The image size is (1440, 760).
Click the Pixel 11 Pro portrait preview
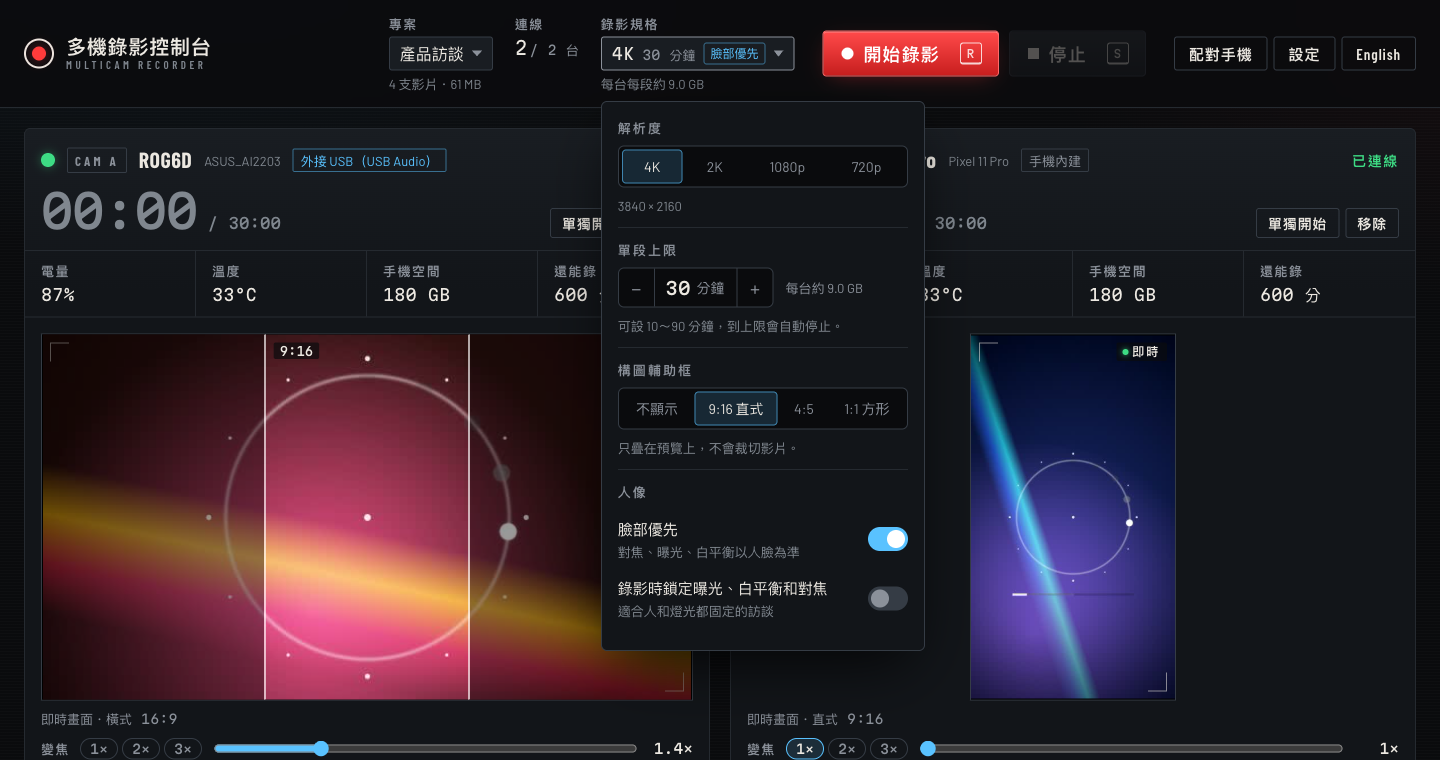(x=1073, y=516)
